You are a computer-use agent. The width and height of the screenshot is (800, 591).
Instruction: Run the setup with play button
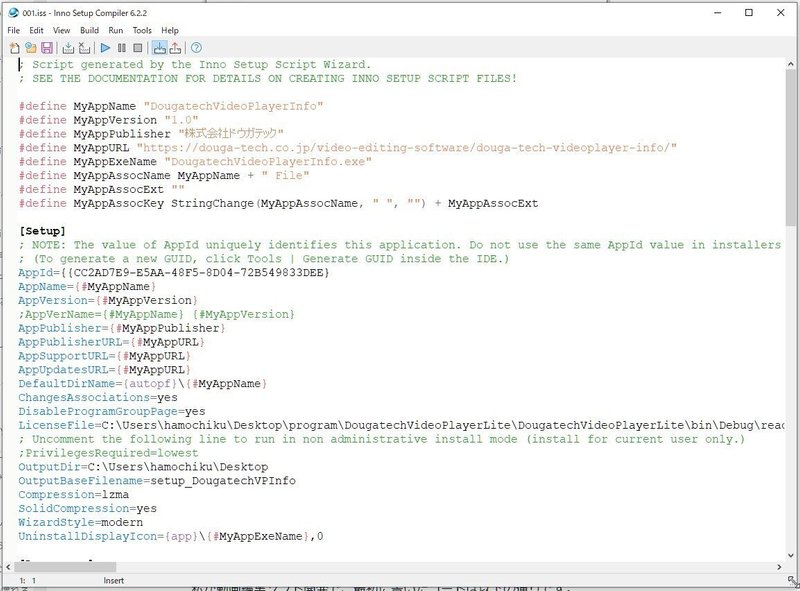(x=105, y=48)
